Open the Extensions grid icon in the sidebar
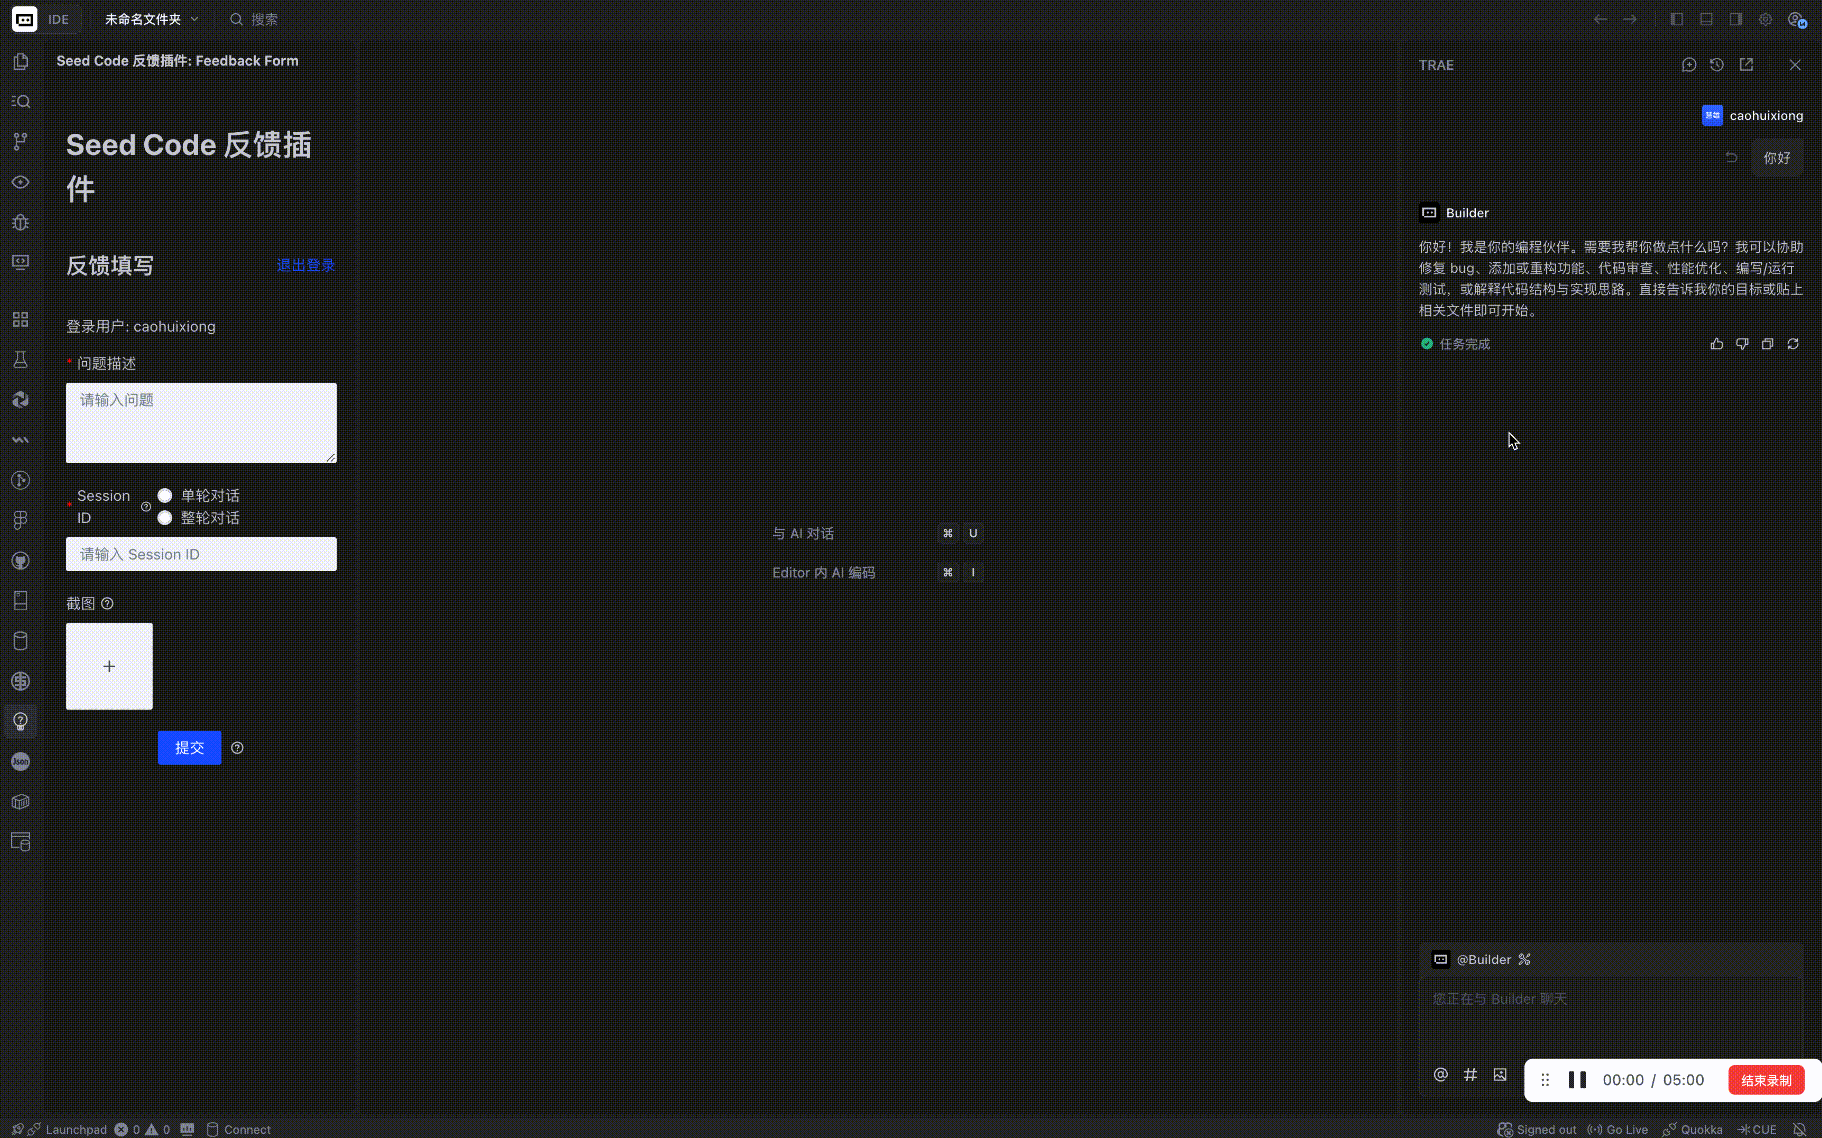1822x1138 pixels. point(20,319)
